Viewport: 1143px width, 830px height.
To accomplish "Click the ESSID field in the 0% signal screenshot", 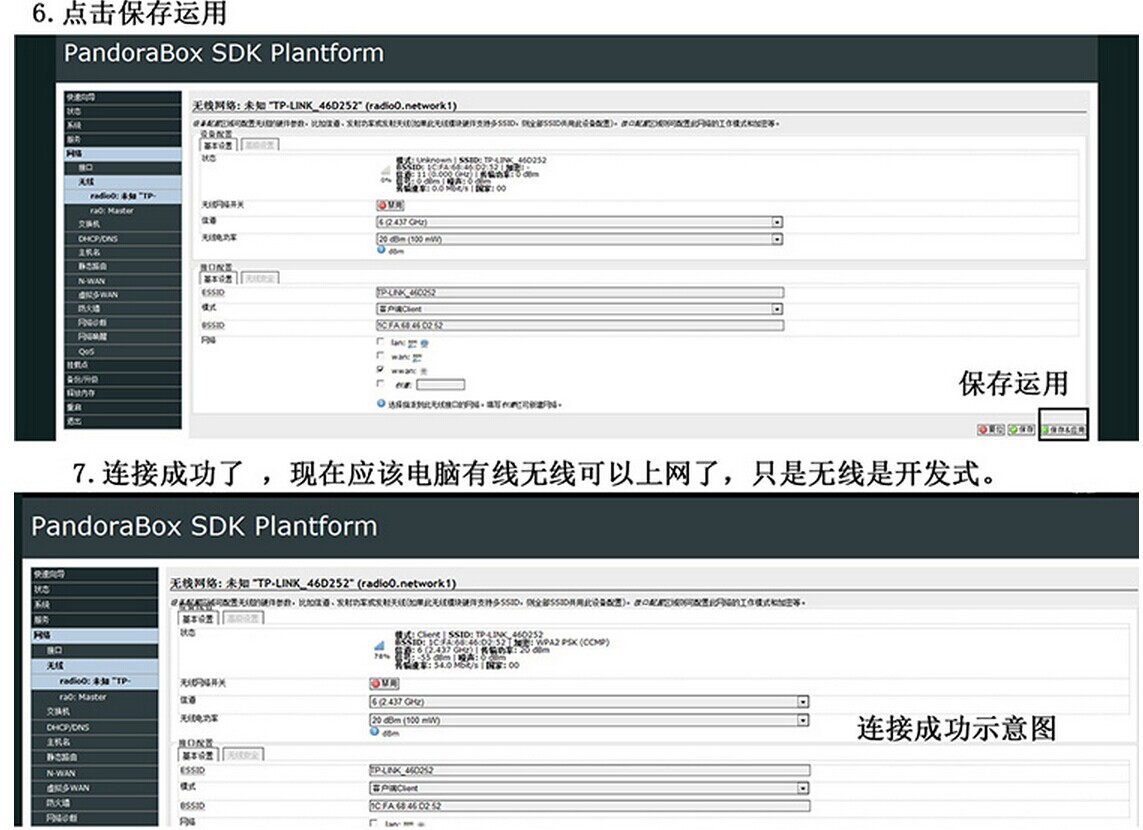I will coord(578,292).
